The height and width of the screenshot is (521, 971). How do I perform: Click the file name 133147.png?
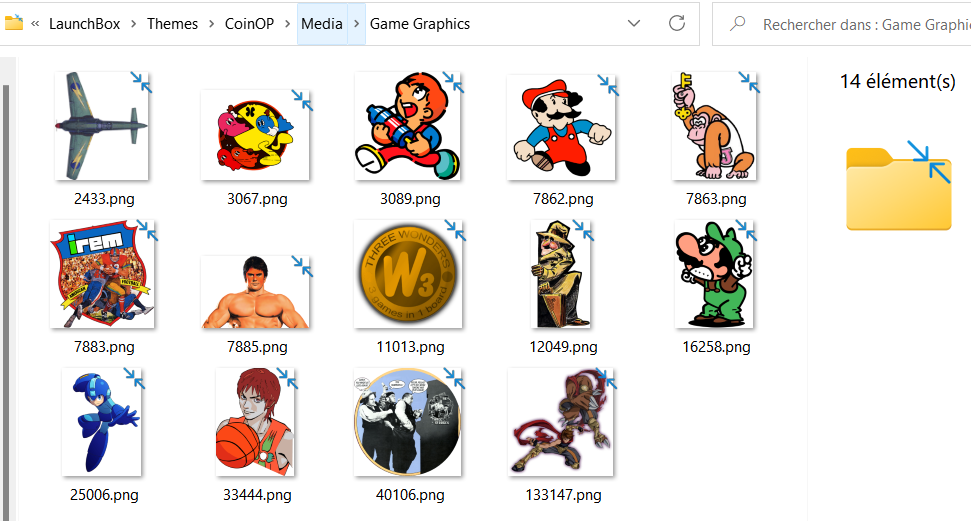563,495
